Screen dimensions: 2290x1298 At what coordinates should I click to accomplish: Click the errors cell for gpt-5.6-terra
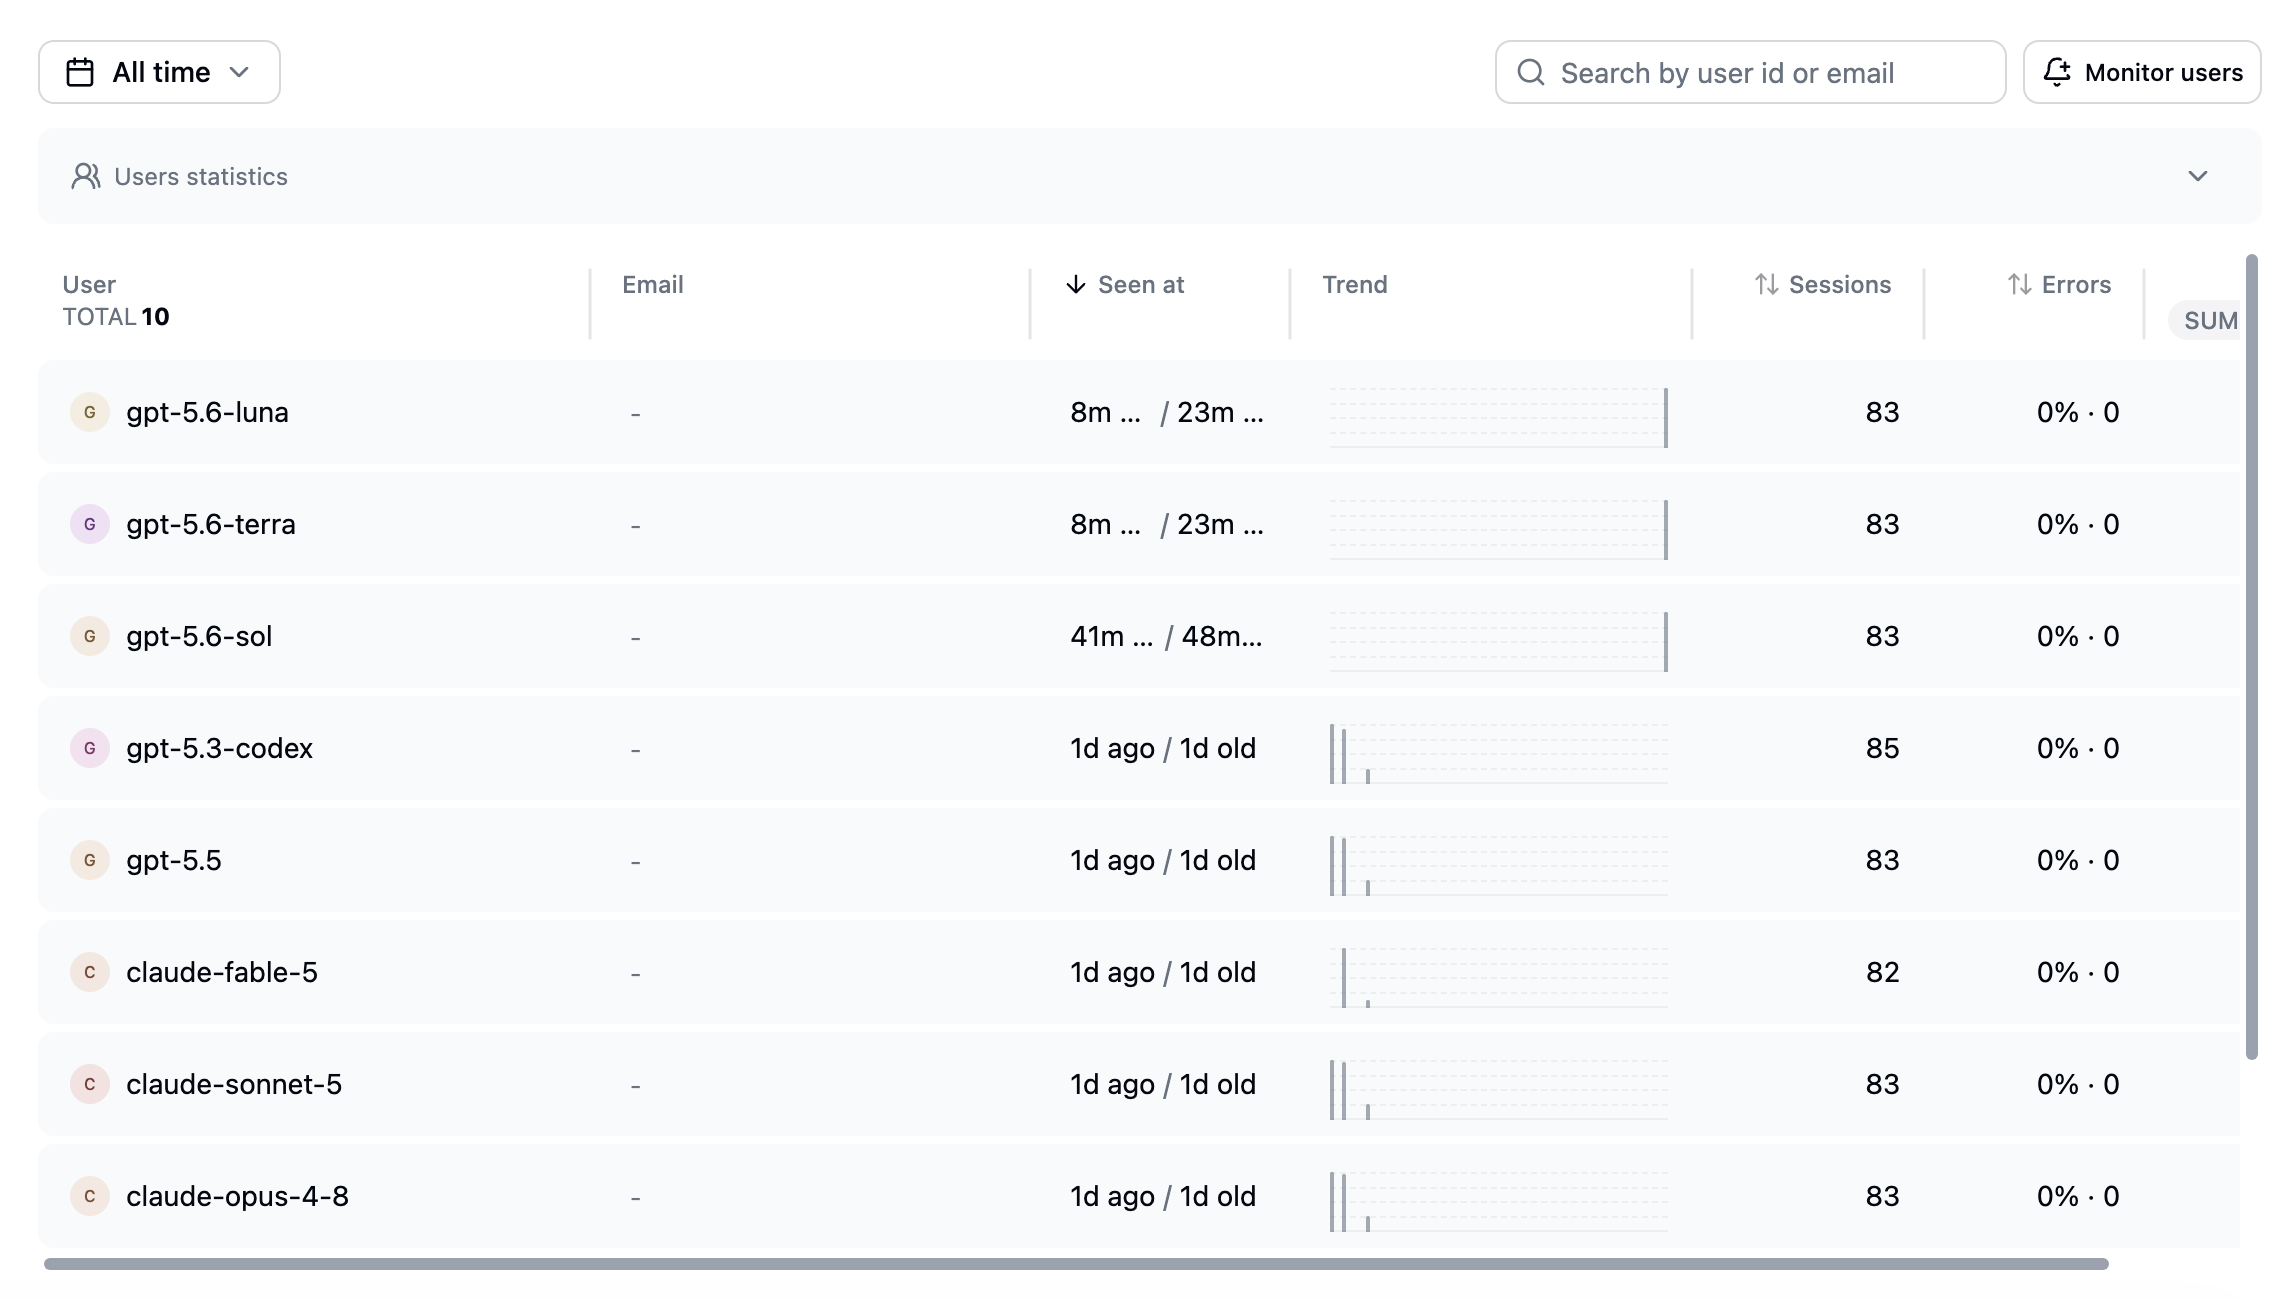(x=2078, y=524)
